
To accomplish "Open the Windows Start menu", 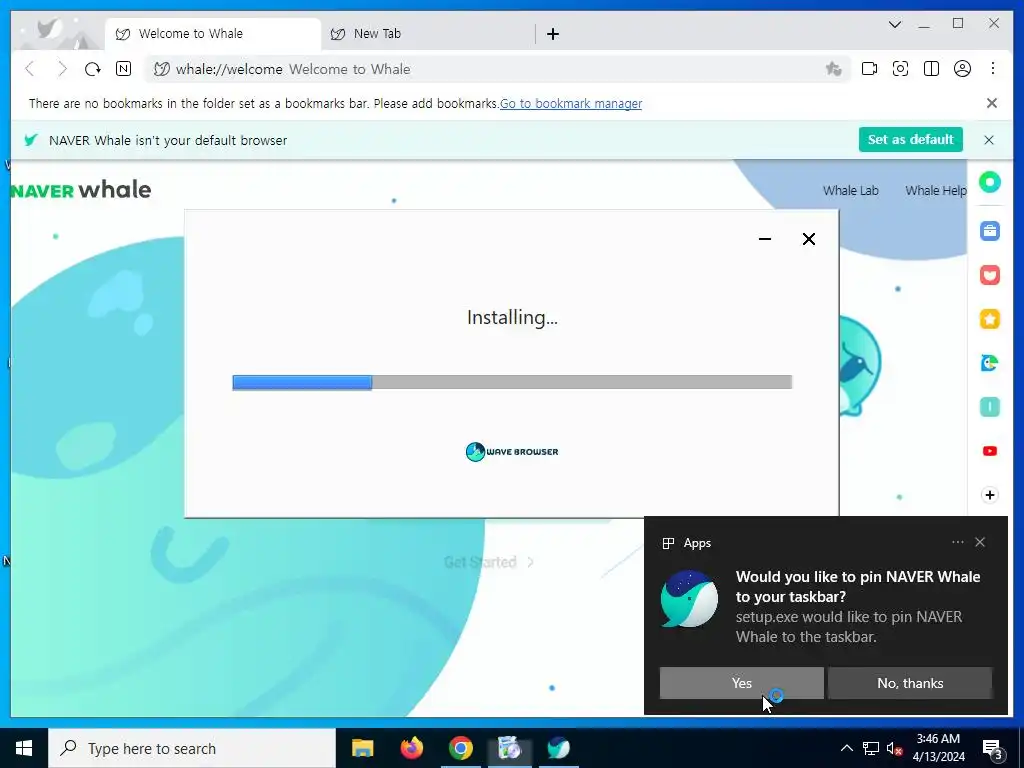I will 24,748.
